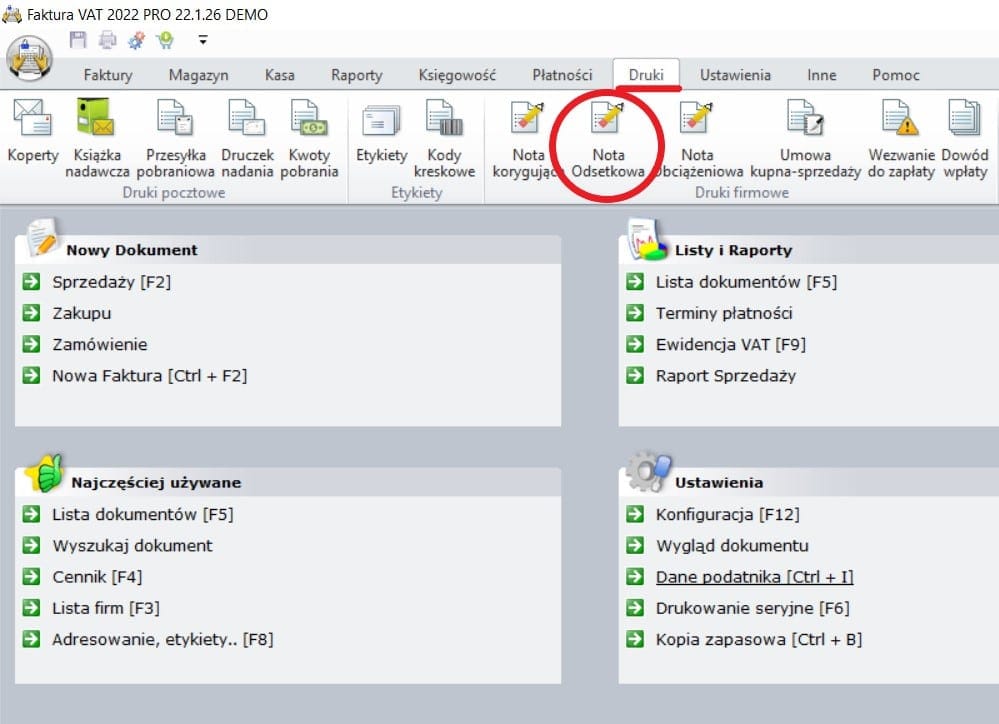Switch to the Księgowość ribbon tab
The image size is (999, 724).
coord(459,75)
